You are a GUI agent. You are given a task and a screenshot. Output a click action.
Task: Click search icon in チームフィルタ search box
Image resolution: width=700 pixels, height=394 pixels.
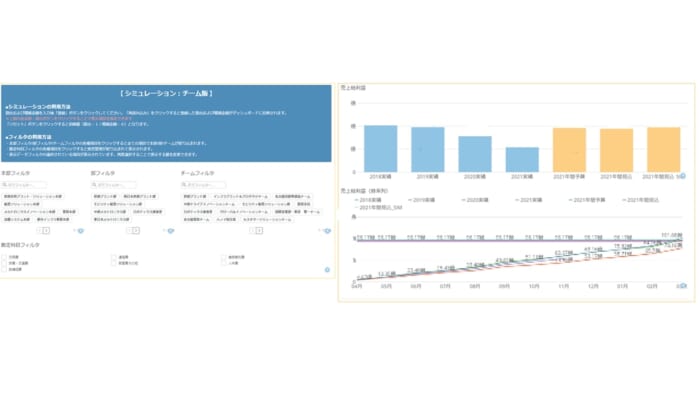(x=184, y=185)
